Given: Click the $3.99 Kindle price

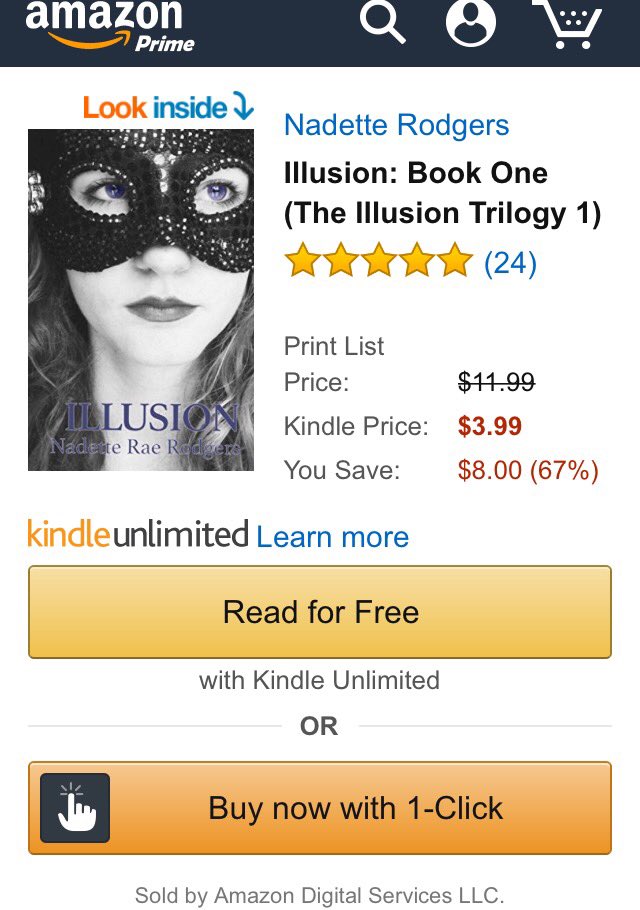Looking at the screenshot, I should pos(490,426).
